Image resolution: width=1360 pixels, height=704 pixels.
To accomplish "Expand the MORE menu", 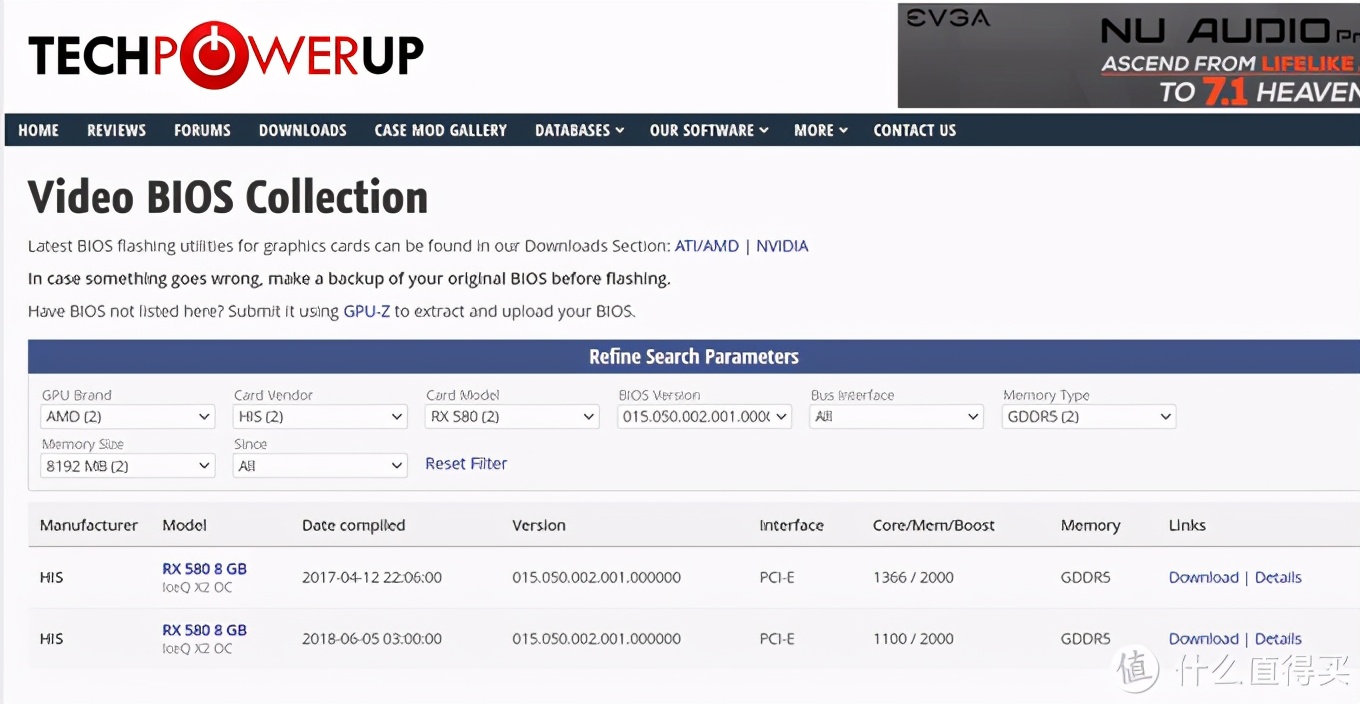I will coord(820,130).
